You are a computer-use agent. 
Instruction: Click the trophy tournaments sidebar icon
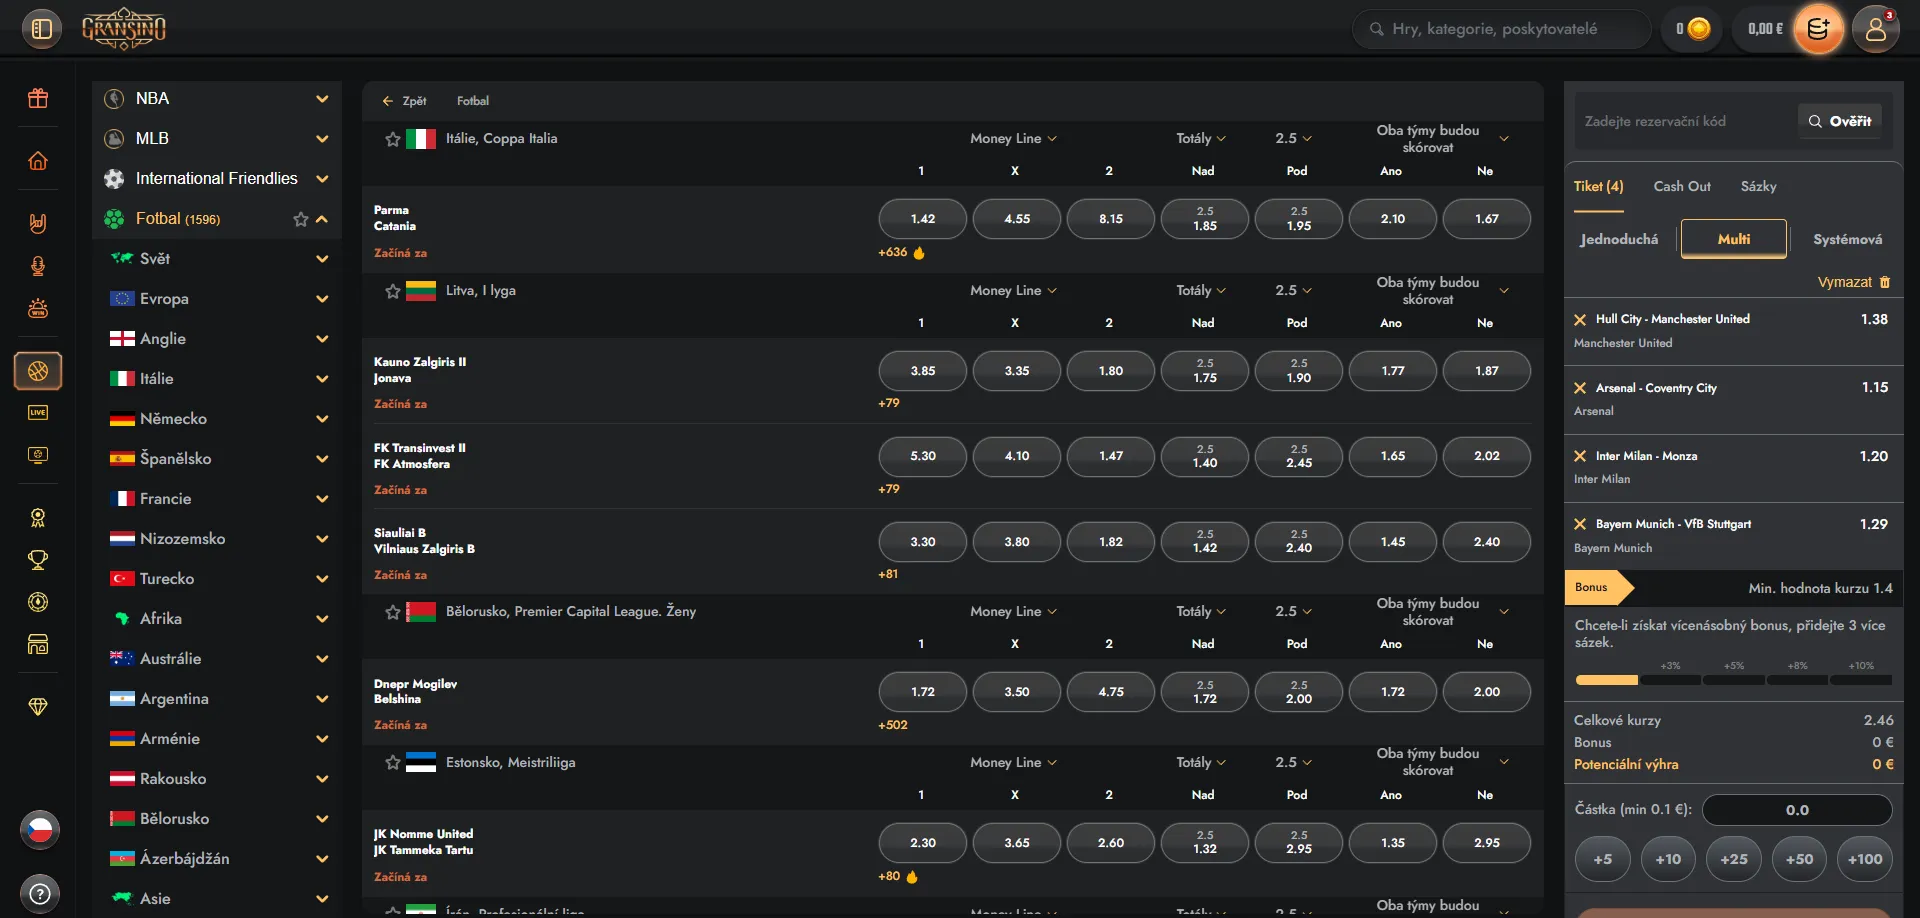[x=38, y=560]
